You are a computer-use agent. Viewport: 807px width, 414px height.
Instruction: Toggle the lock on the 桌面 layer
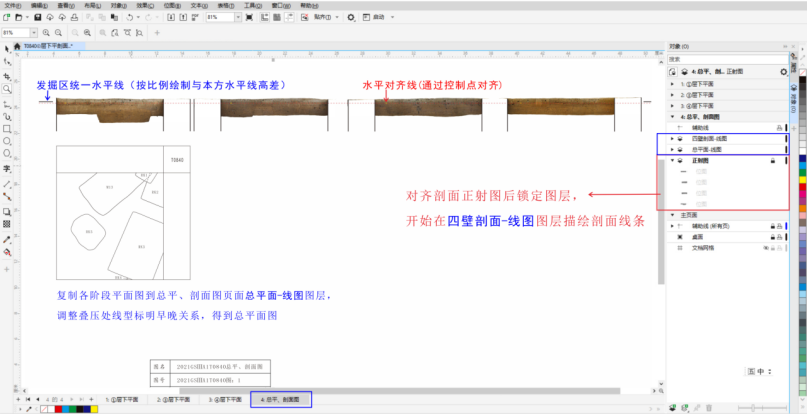[774, 236]
